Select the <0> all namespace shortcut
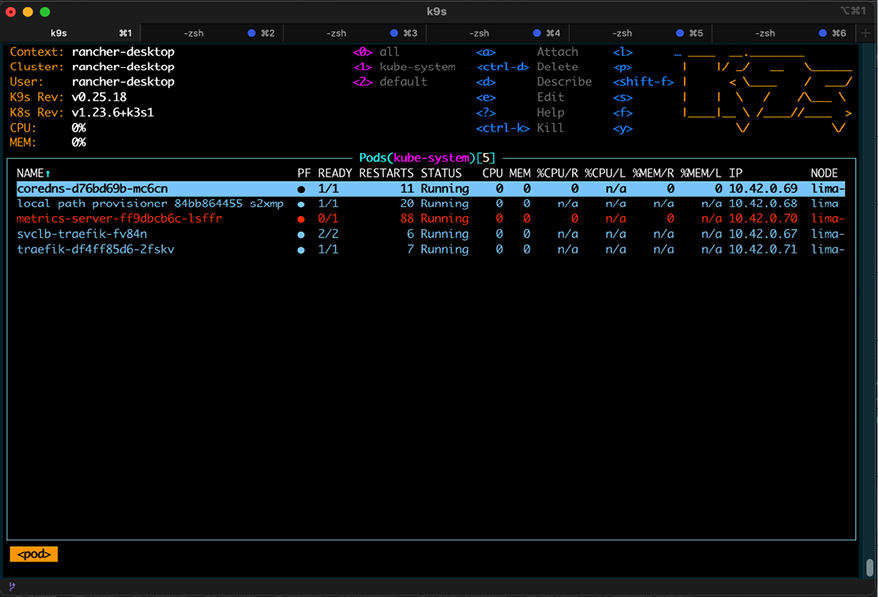878x597 pixels. [376, 52]
